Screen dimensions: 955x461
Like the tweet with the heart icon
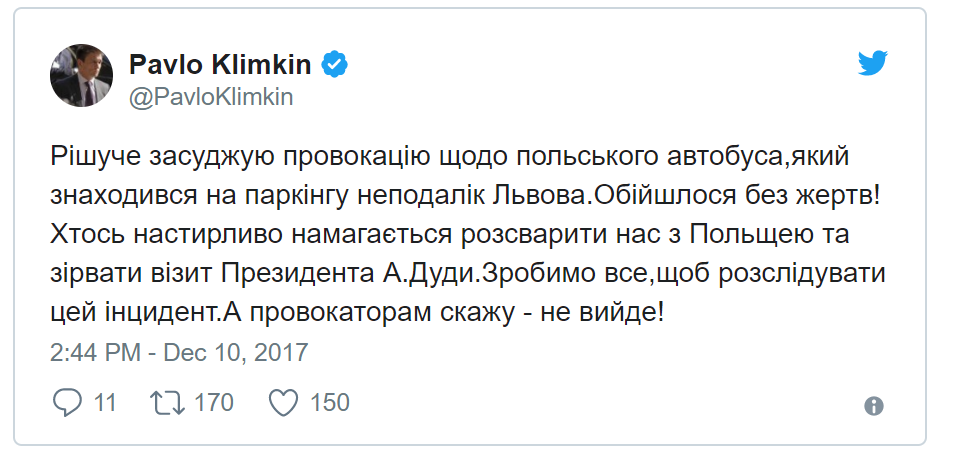tap(285, 403)
